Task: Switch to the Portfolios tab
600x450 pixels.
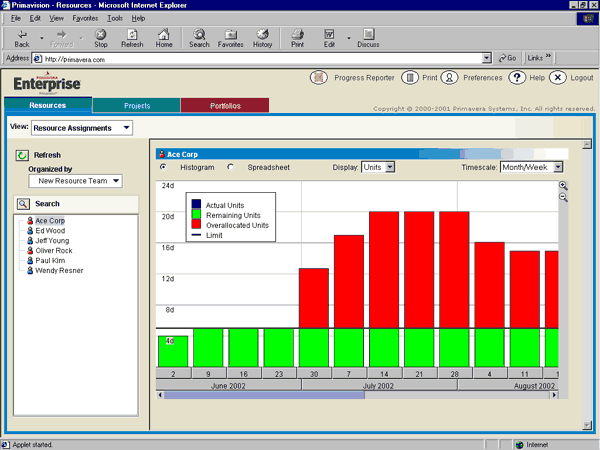Action: pyautogui.click(x=225, y=106)
